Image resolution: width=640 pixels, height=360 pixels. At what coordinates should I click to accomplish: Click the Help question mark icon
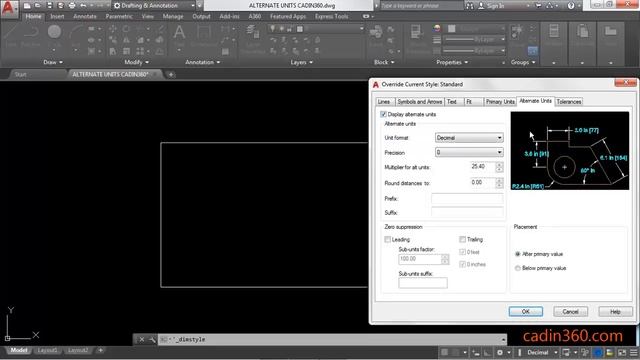571,6
